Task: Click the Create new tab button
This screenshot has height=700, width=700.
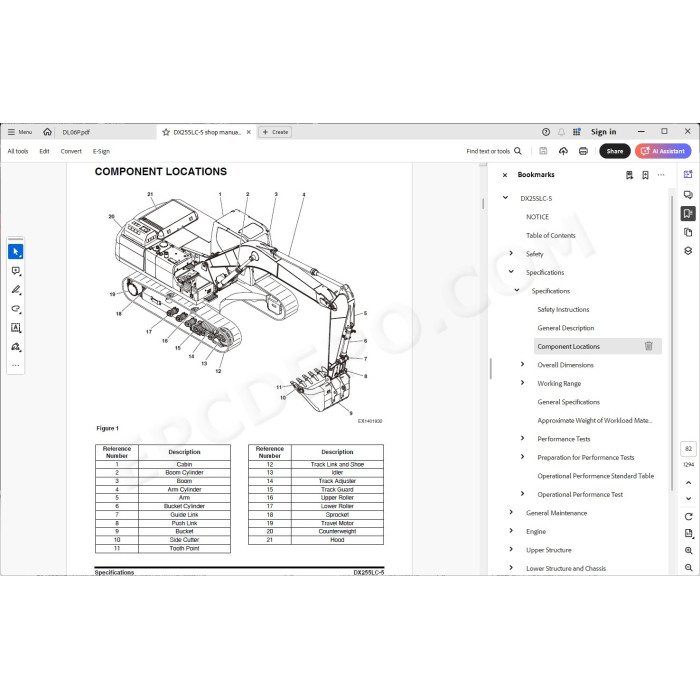Action: 275,132
